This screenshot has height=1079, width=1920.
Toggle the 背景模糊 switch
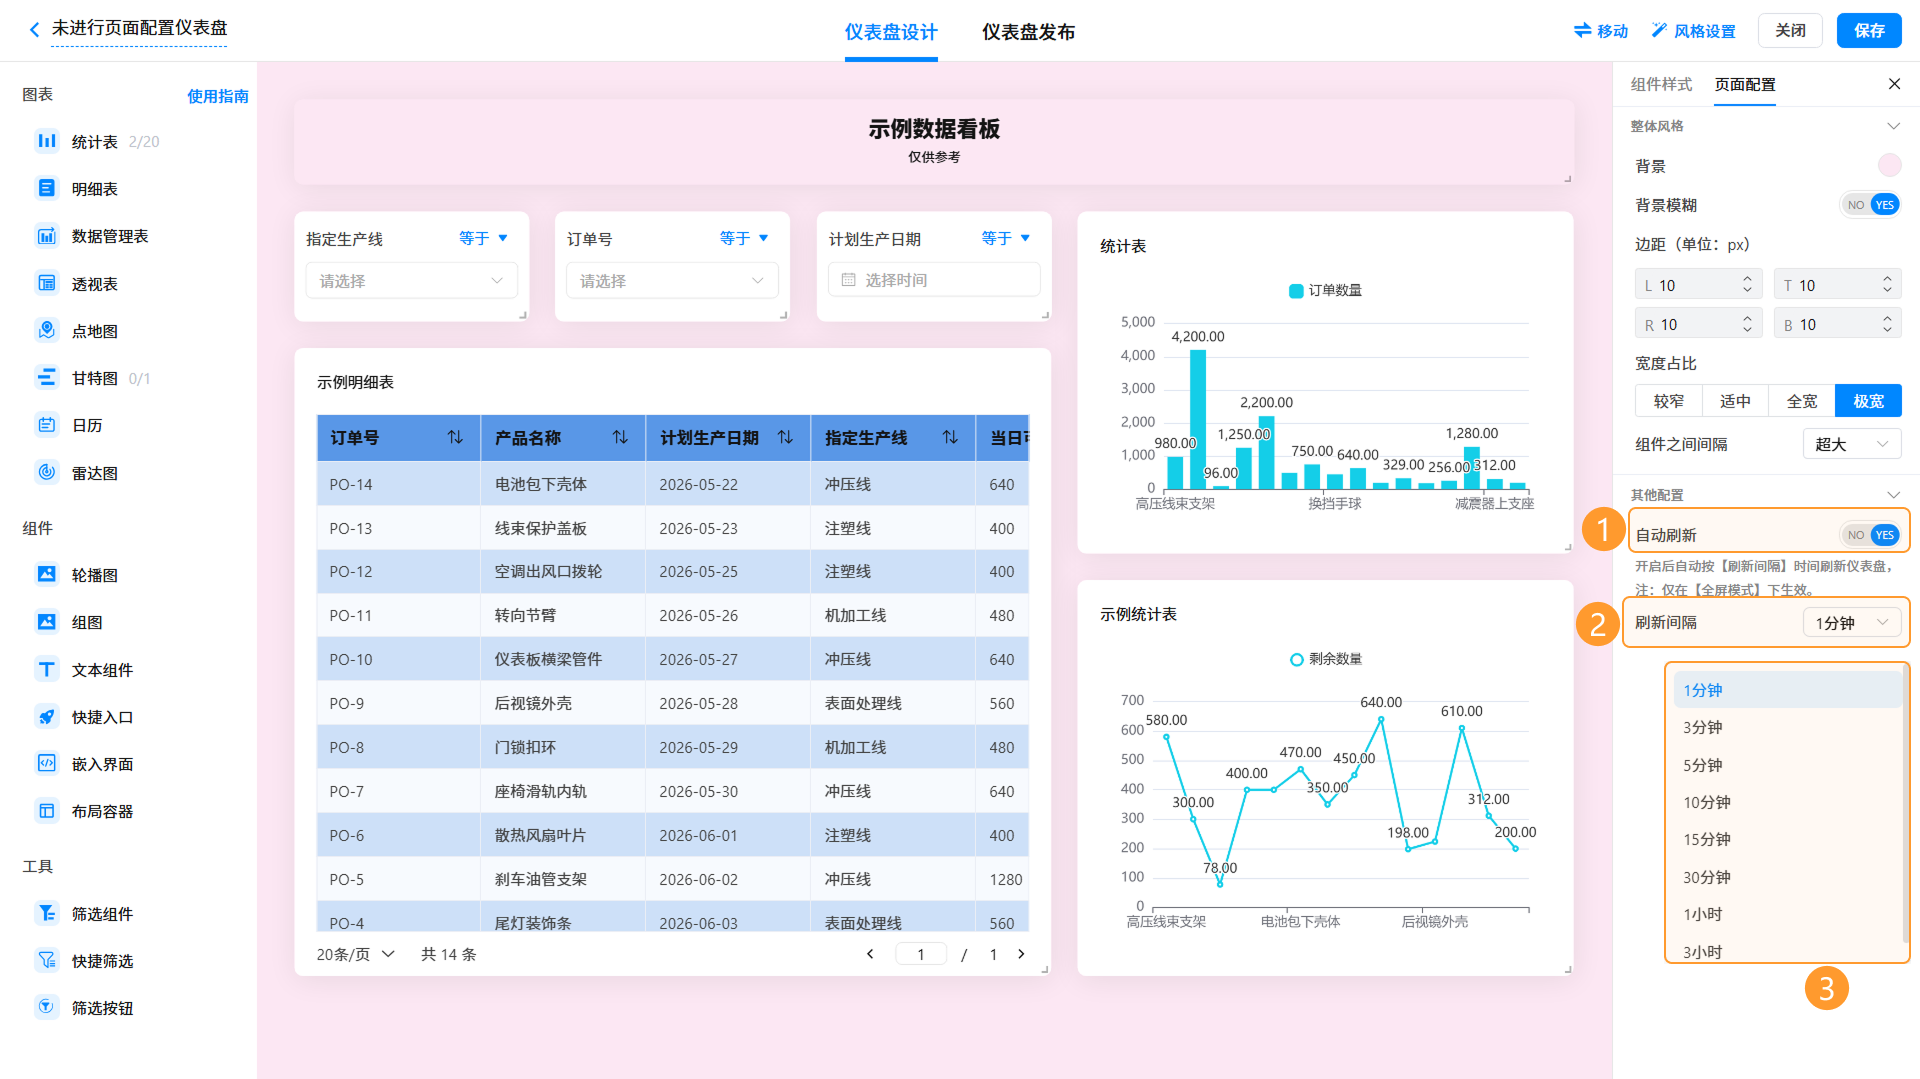(1871, 205)
